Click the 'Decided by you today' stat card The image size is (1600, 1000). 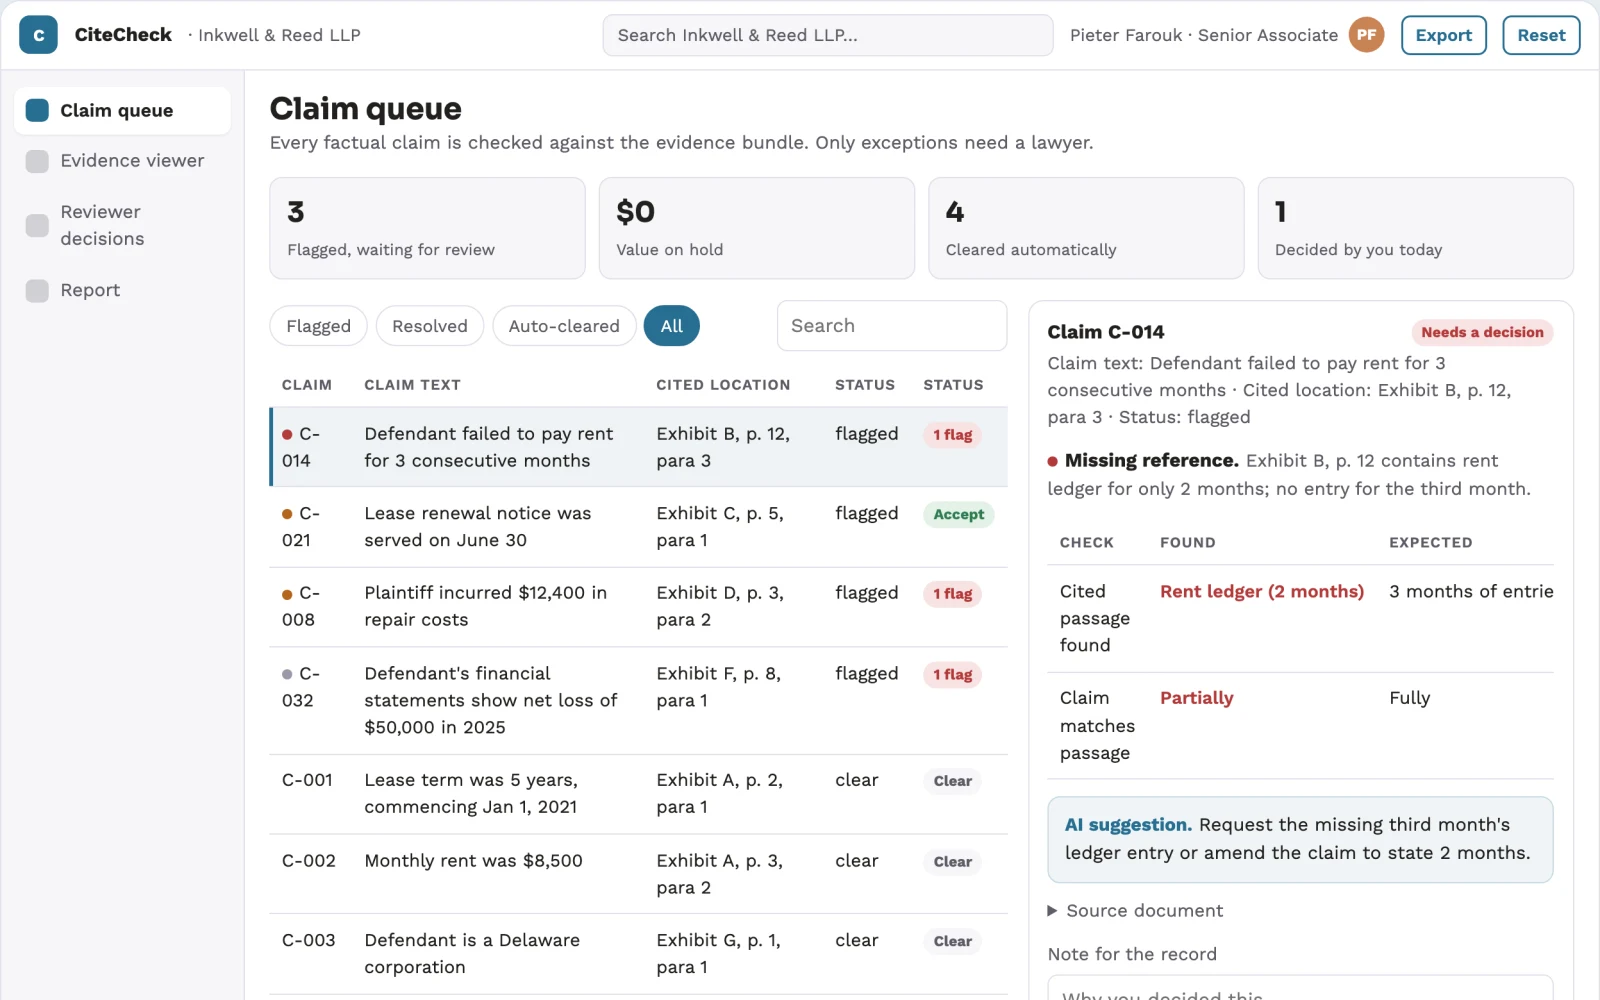click(x=1415, y=228)
